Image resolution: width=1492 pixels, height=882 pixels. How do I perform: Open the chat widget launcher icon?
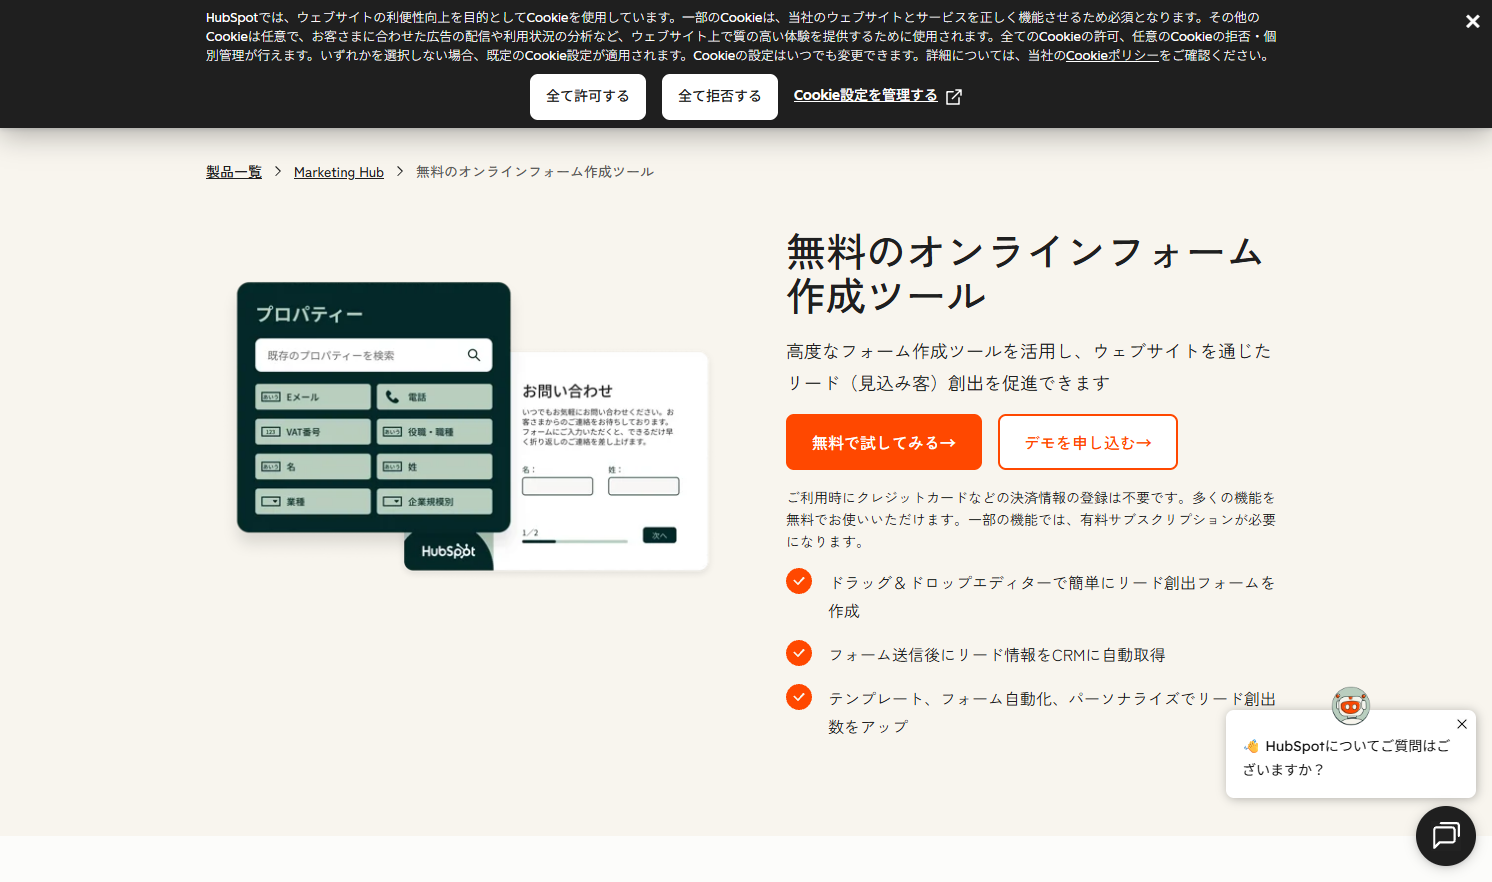pos(1446,836)
